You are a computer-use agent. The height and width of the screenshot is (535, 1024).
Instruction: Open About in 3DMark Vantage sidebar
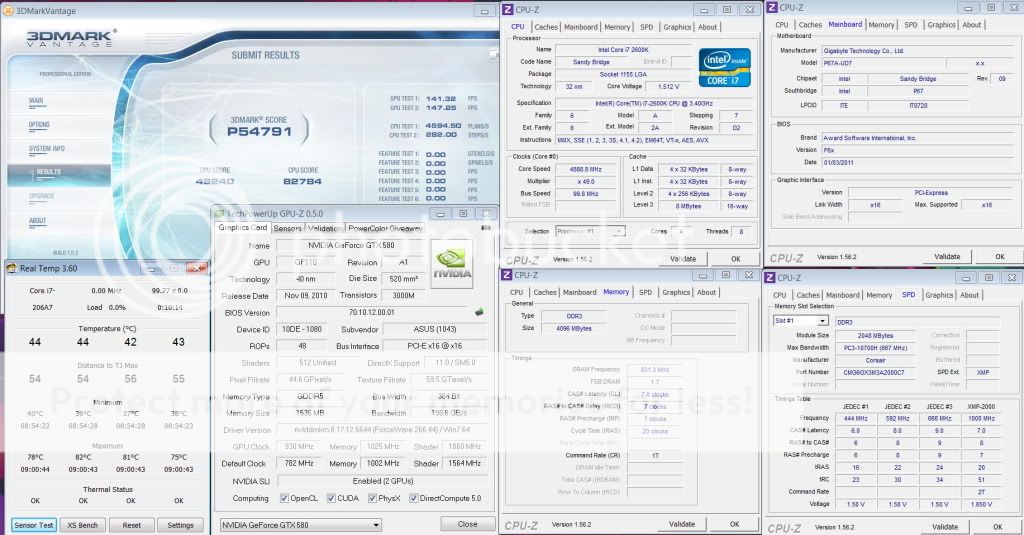pos(37,221)
